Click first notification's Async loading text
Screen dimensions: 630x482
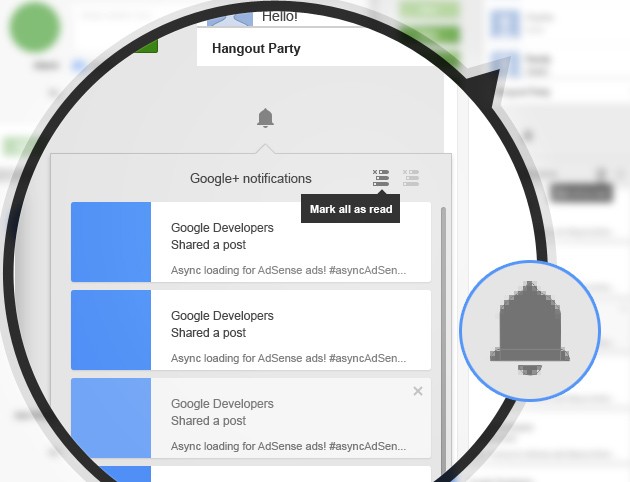point(288,270)
